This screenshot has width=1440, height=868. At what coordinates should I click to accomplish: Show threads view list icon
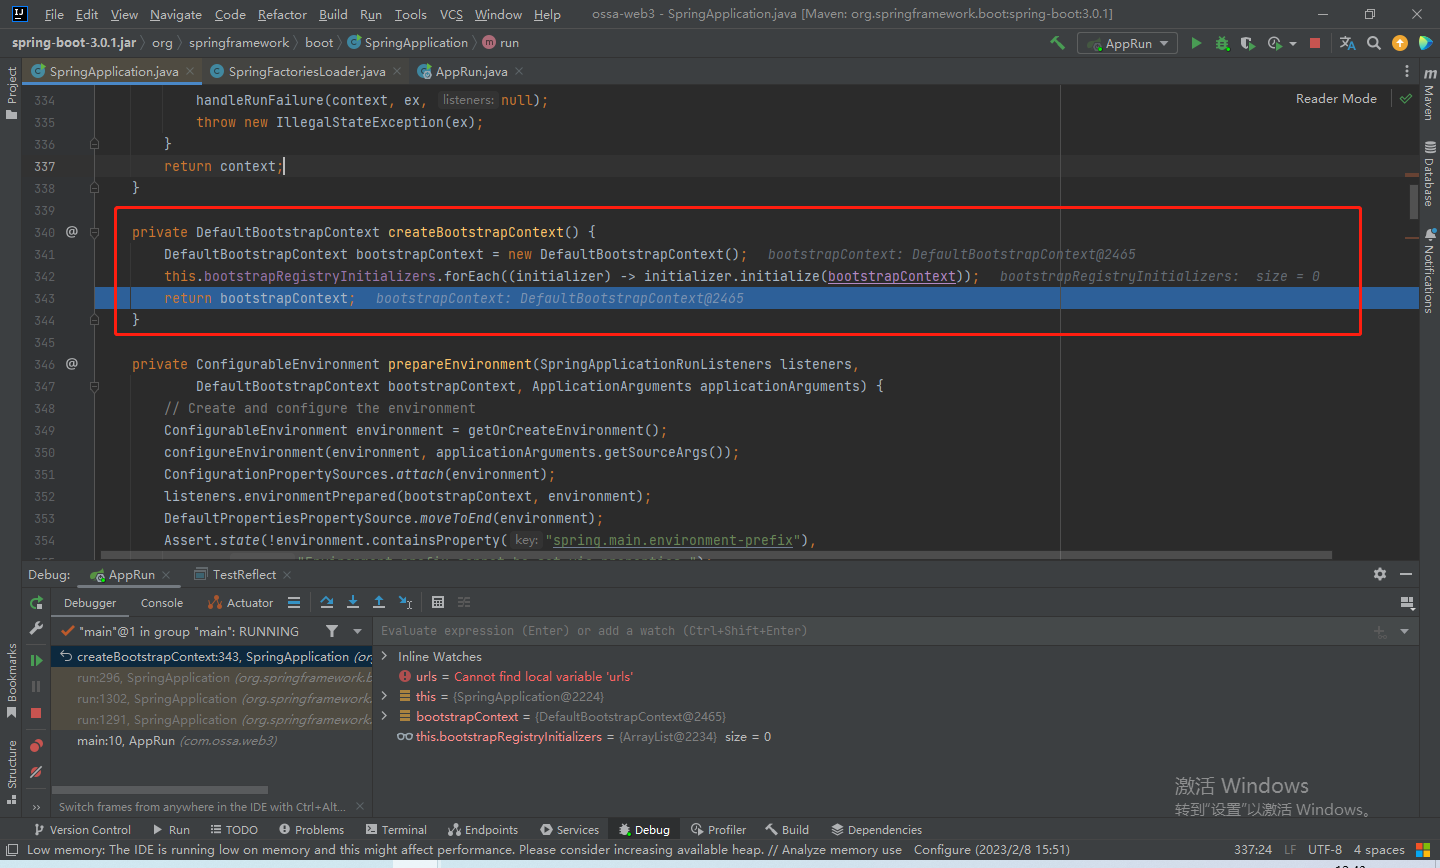click(x=294, y=602)
